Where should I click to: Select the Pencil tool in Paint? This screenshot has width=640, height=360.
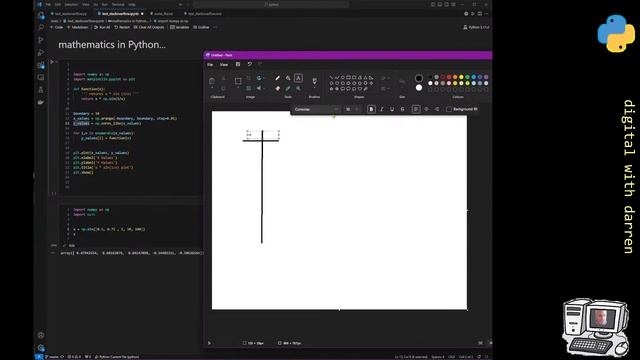point(278,78)
